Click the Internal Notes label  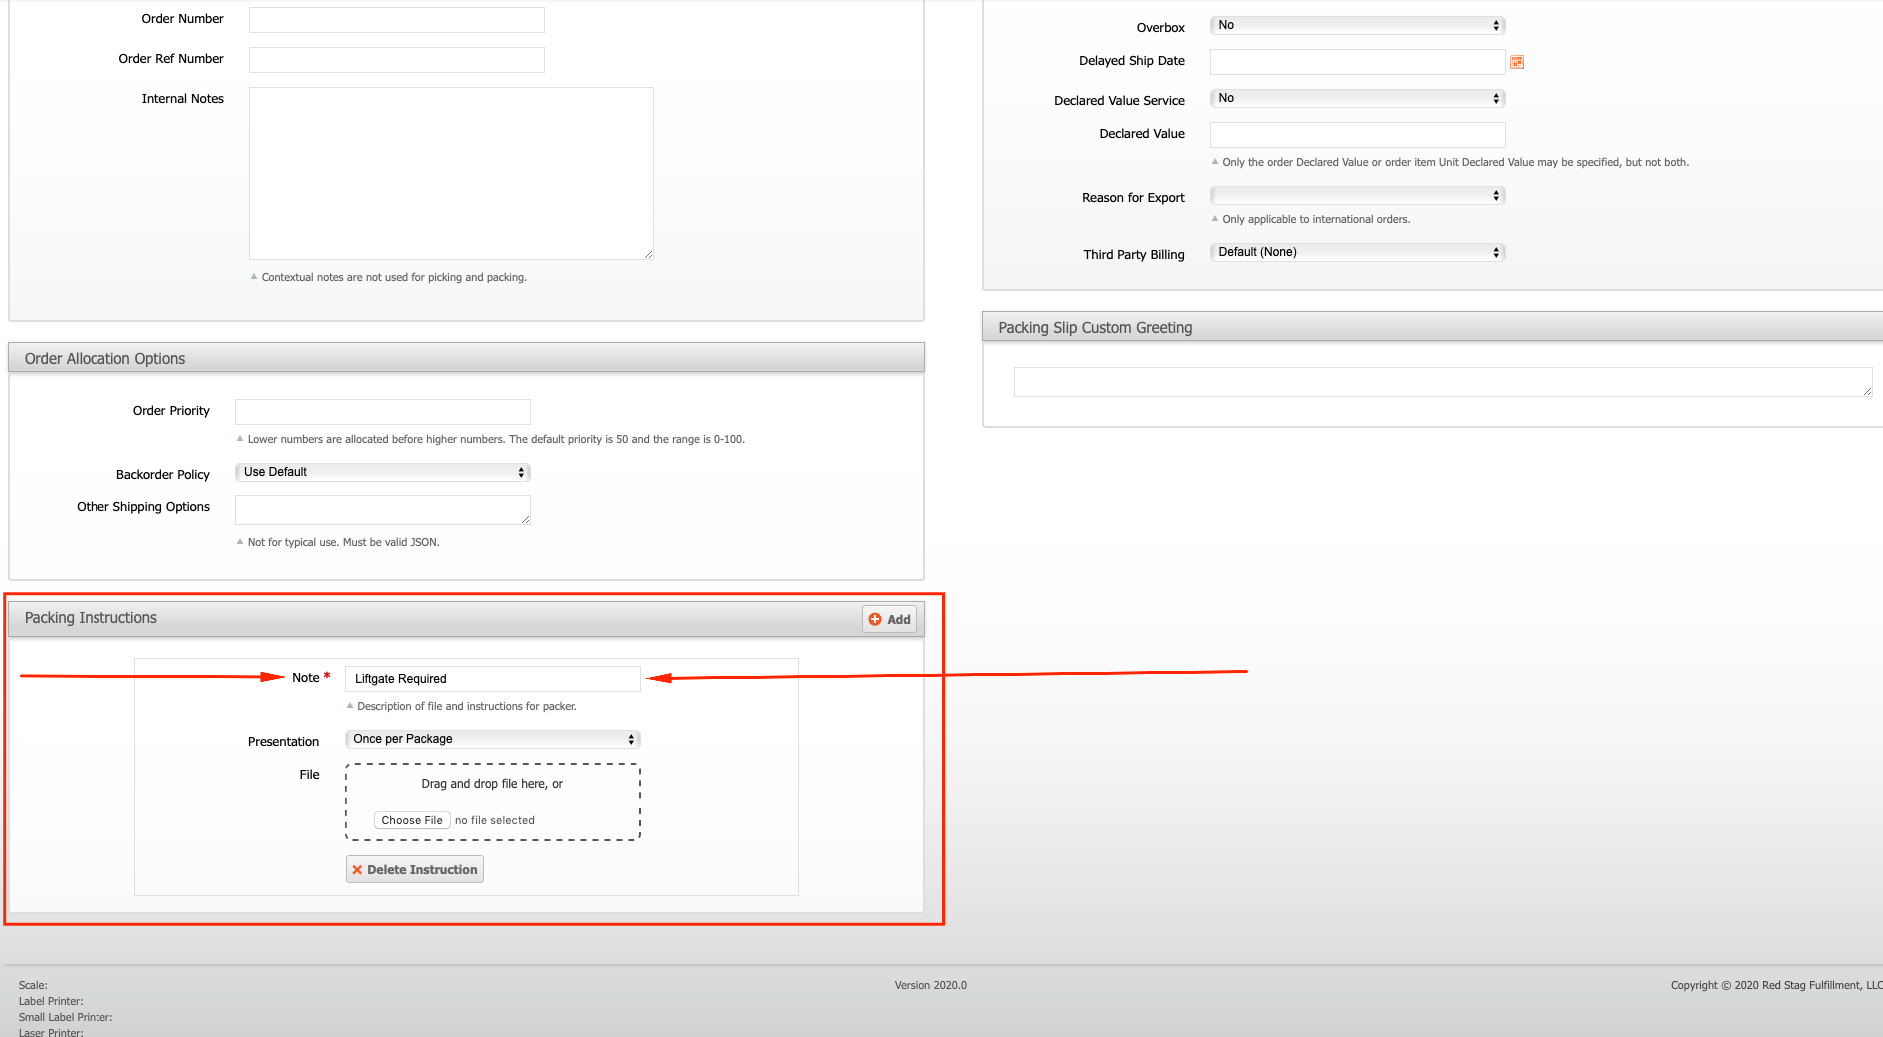183,98
